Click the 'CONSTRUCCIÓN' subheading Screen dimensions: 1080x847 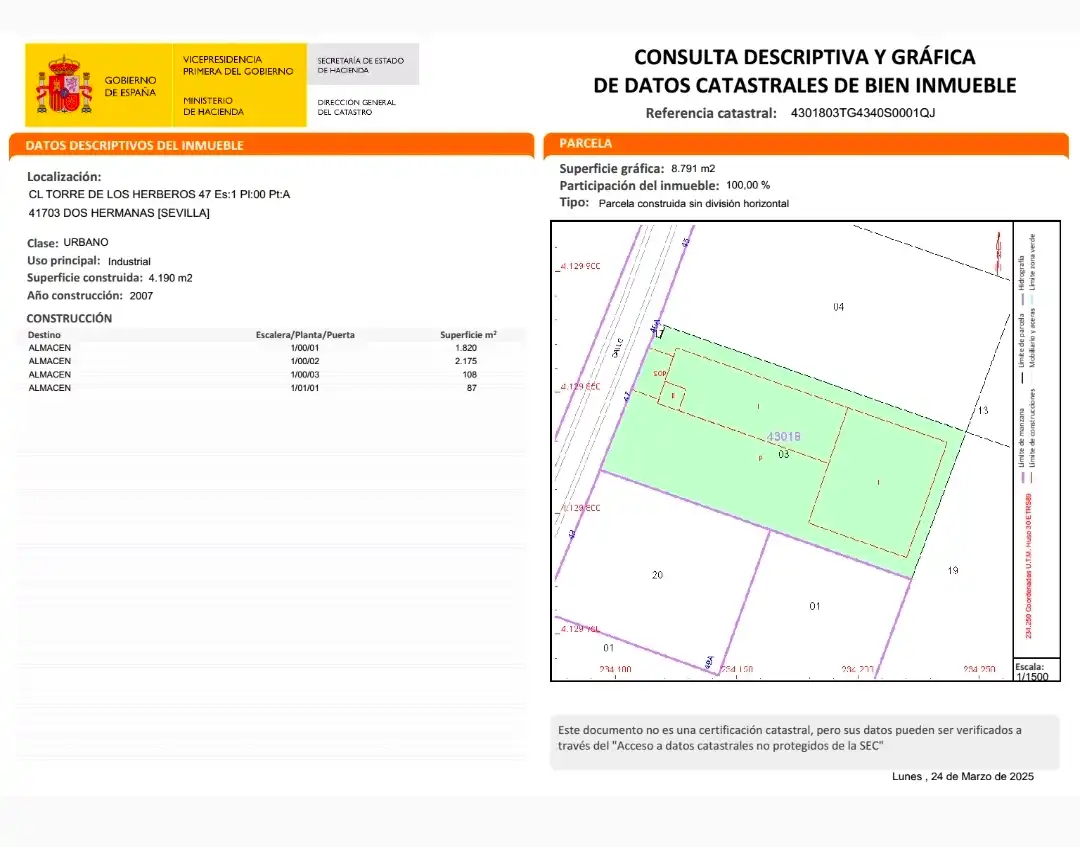pyautogui.click(x=69, y=319)
